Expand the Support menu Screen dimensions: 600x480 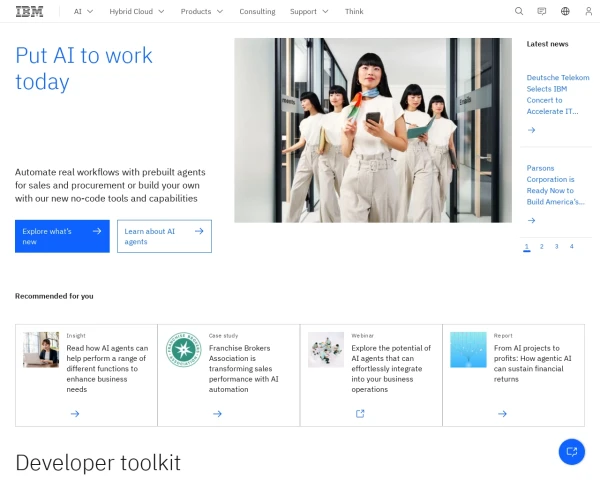[309, 11]
